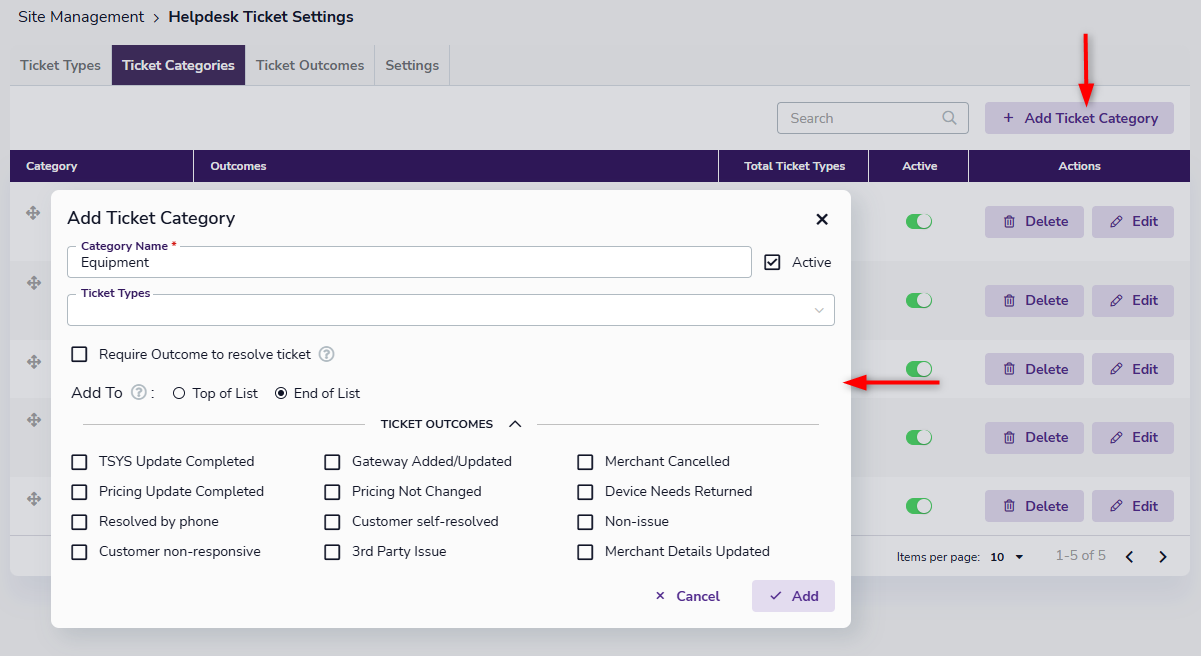Check Customer self-resolved outcome
The width and height of the screenshot is (1201, 656).
coord(332,522)
